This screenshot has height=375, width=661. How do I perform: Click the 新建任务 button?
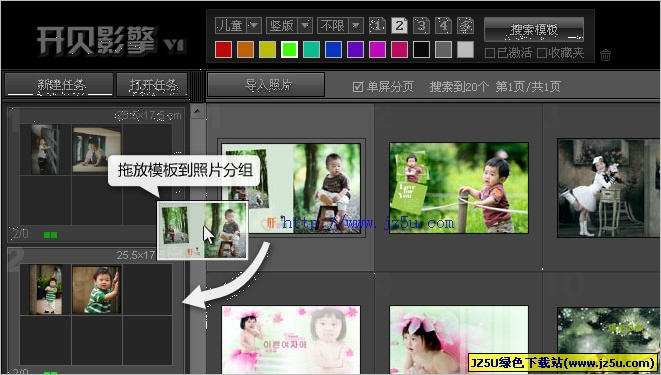click(59, 85)
